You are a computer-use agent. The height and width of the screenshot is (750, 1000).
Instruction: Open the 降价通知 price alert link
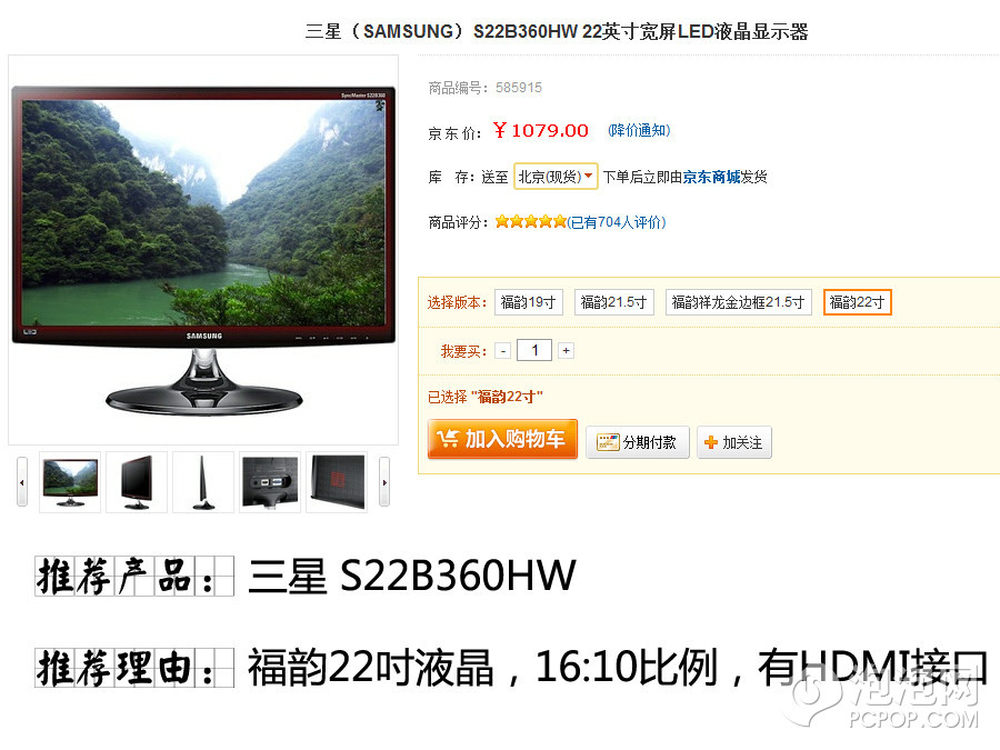(x=639, y=130)
